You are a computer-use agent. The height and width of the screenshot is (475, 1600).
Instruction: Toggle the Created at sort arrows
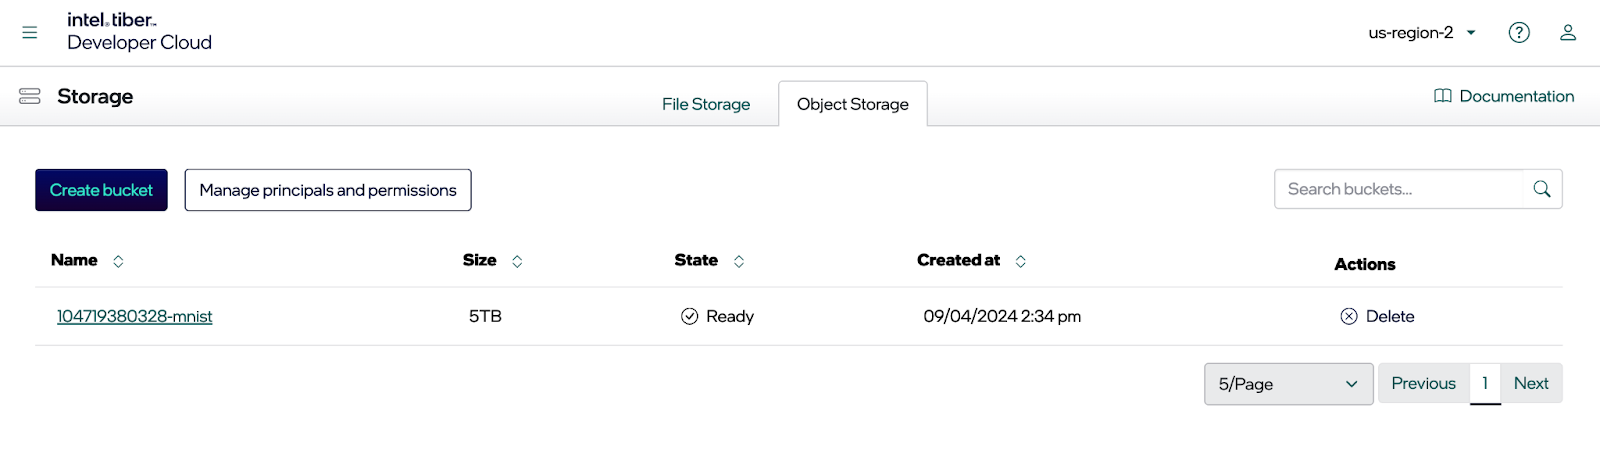click(x=1020, y=261)
